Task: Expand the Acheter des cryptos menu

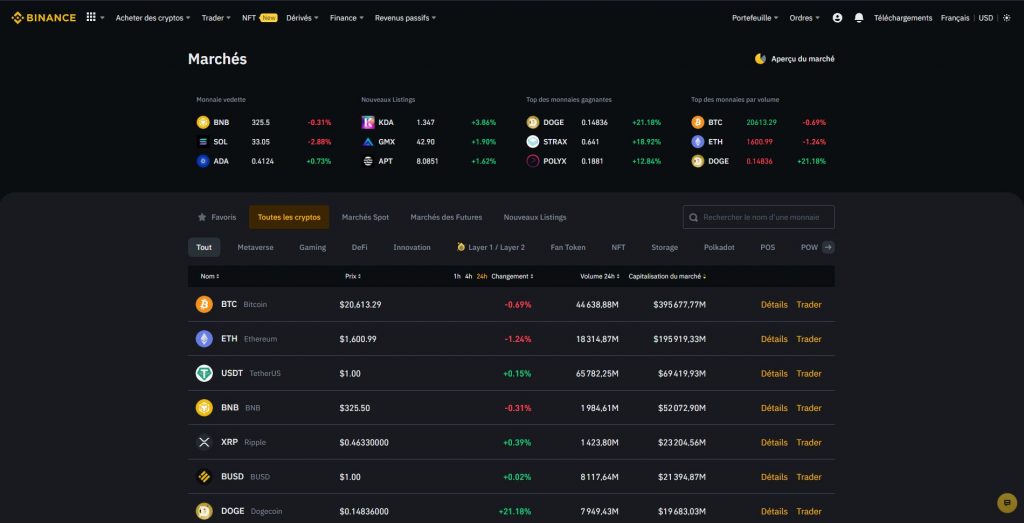Action: [x=153, y=18]
